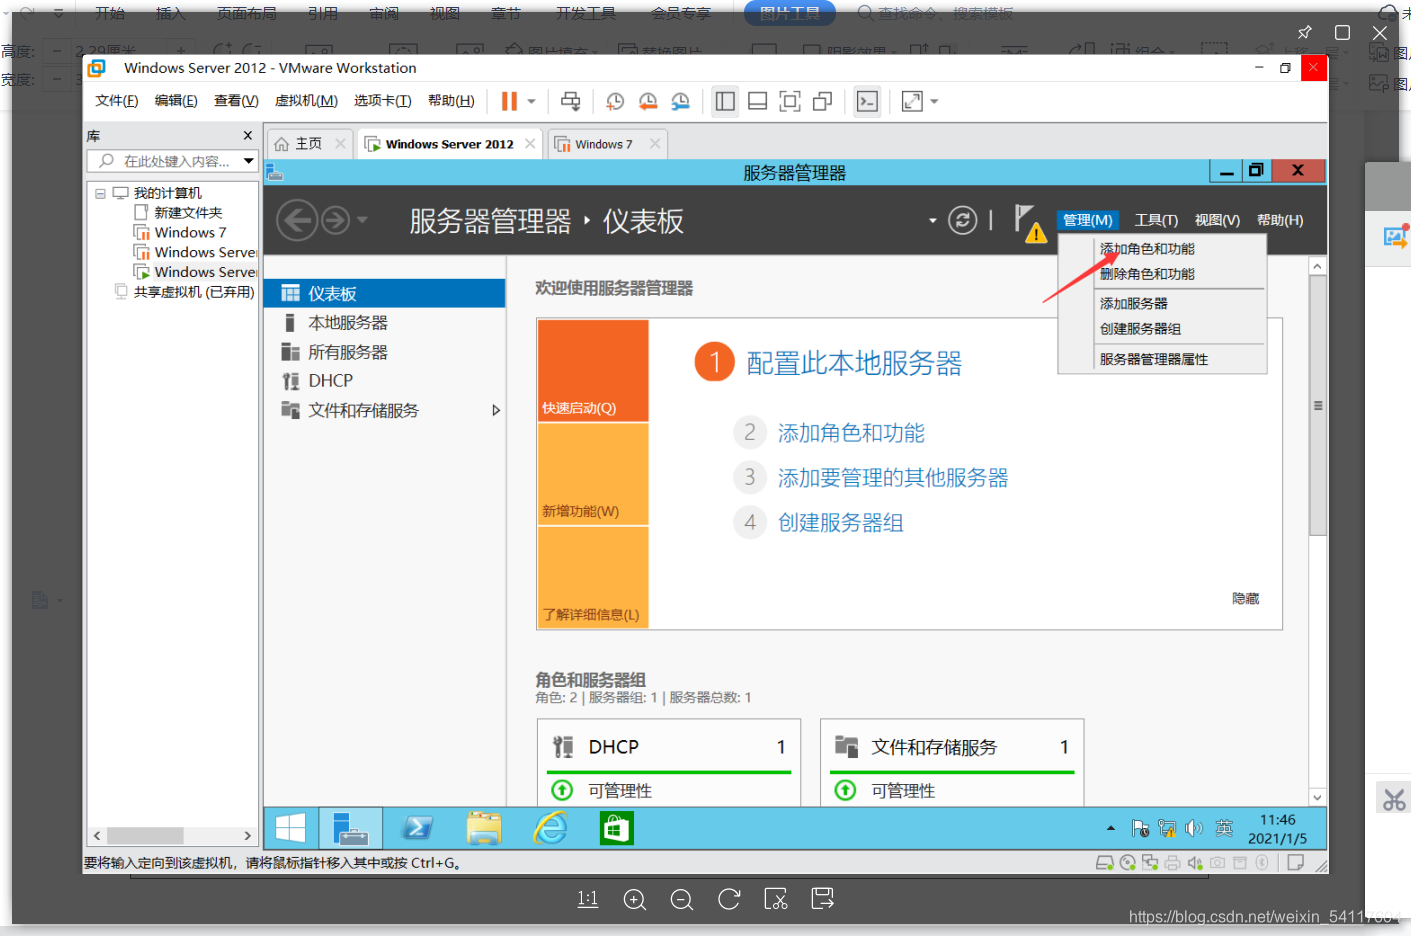
Task: Click the DHCP role tile header
Action: [x=669, y=747]
